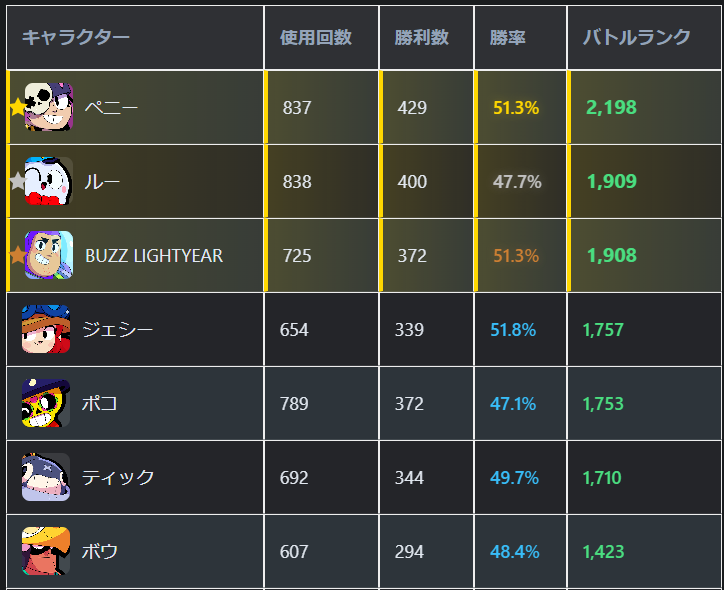Select ペニー's battle rank value 2,198
Viewport: 724px width, 590px height.
(x=612, y=107)
